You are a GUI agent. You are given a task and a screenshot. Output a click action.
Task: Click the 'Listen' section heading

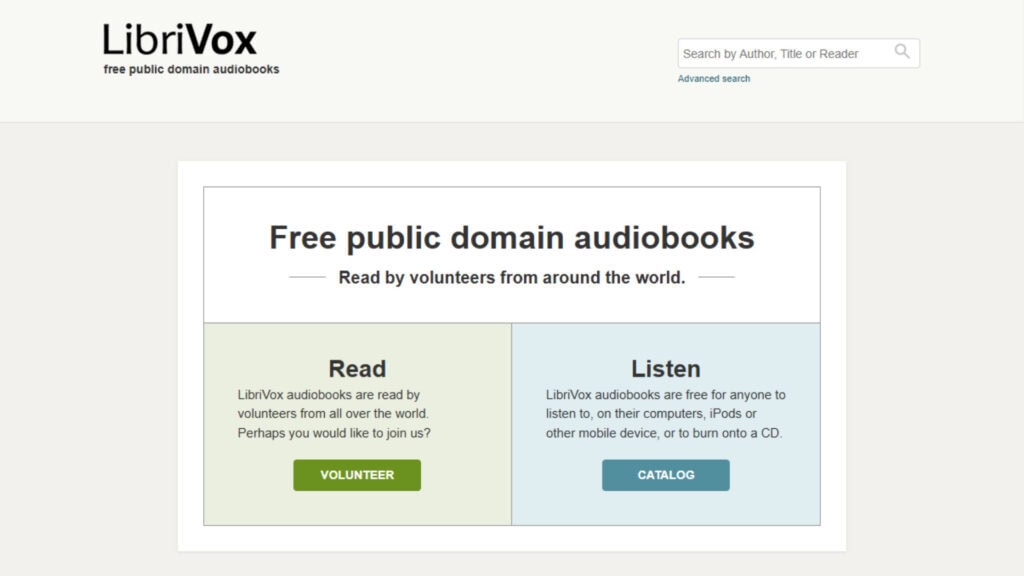click(x=665, y=368)
